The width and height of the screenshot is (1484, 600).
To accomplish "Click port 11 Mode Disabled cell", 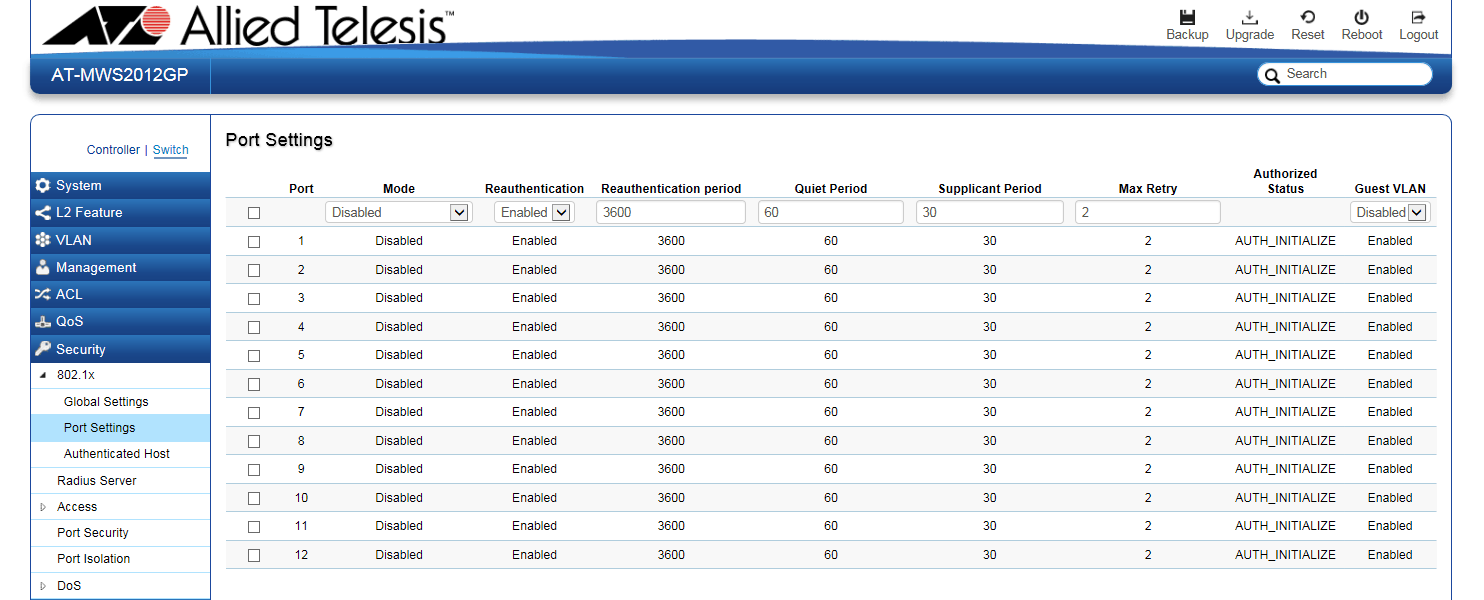I will pos(399,526).
